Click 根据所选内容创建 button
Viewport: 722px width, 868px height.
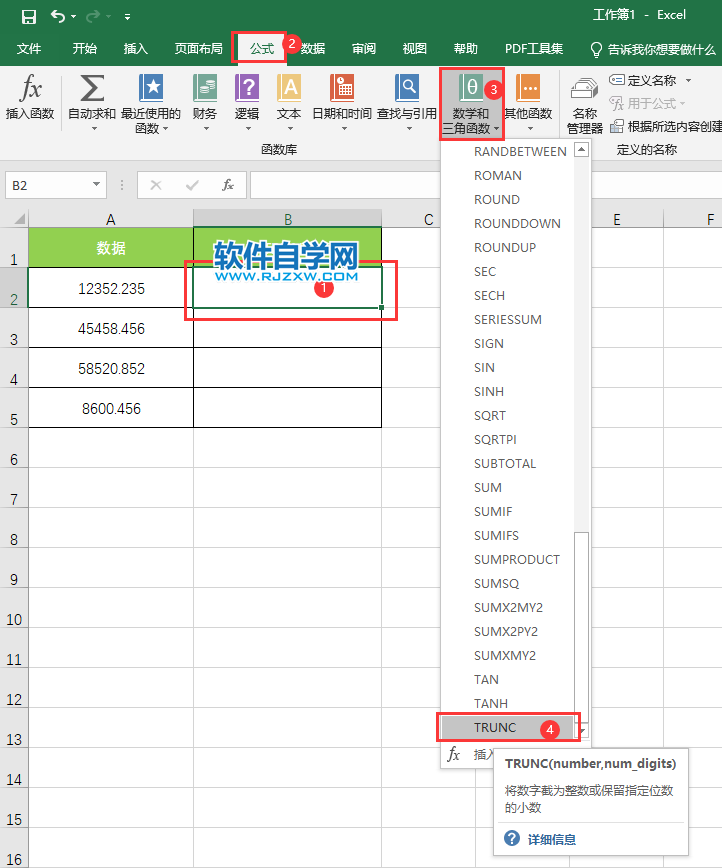coord(666,127)
